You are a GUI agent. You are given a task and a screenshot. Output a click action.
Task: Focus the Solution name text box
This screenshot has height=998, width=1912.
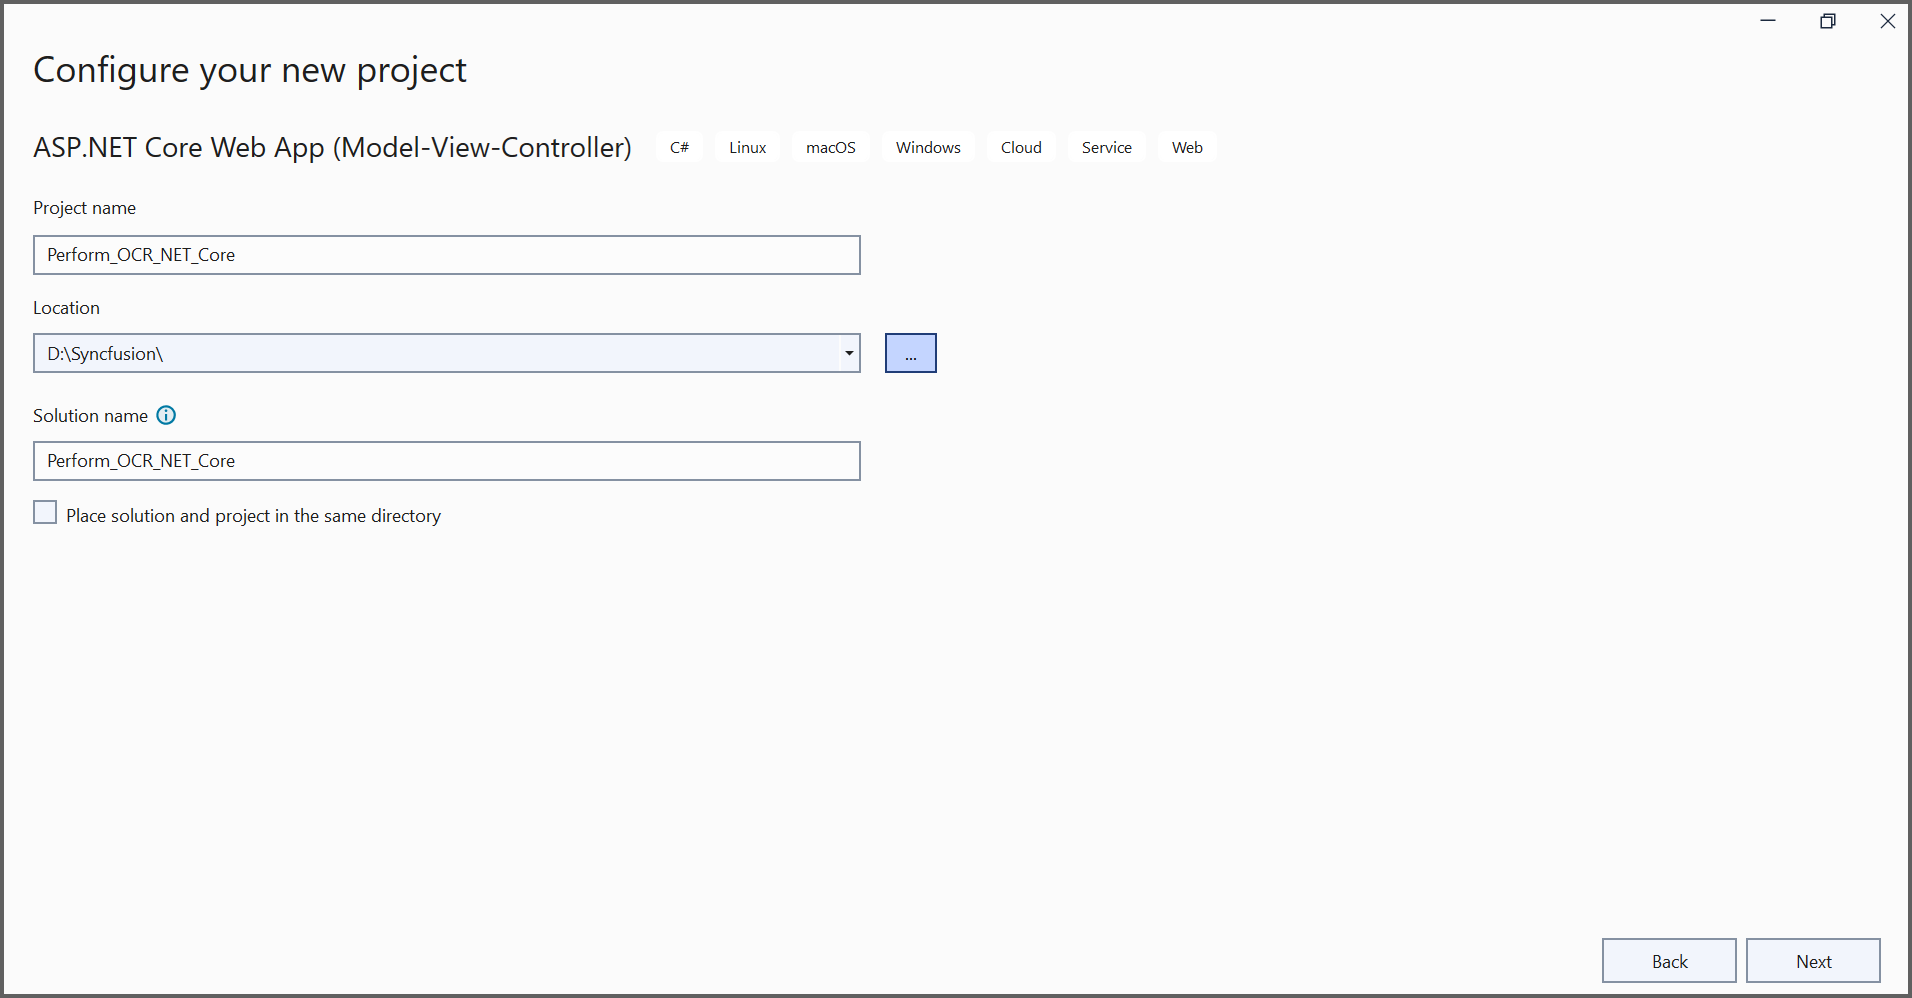(446, 461)
